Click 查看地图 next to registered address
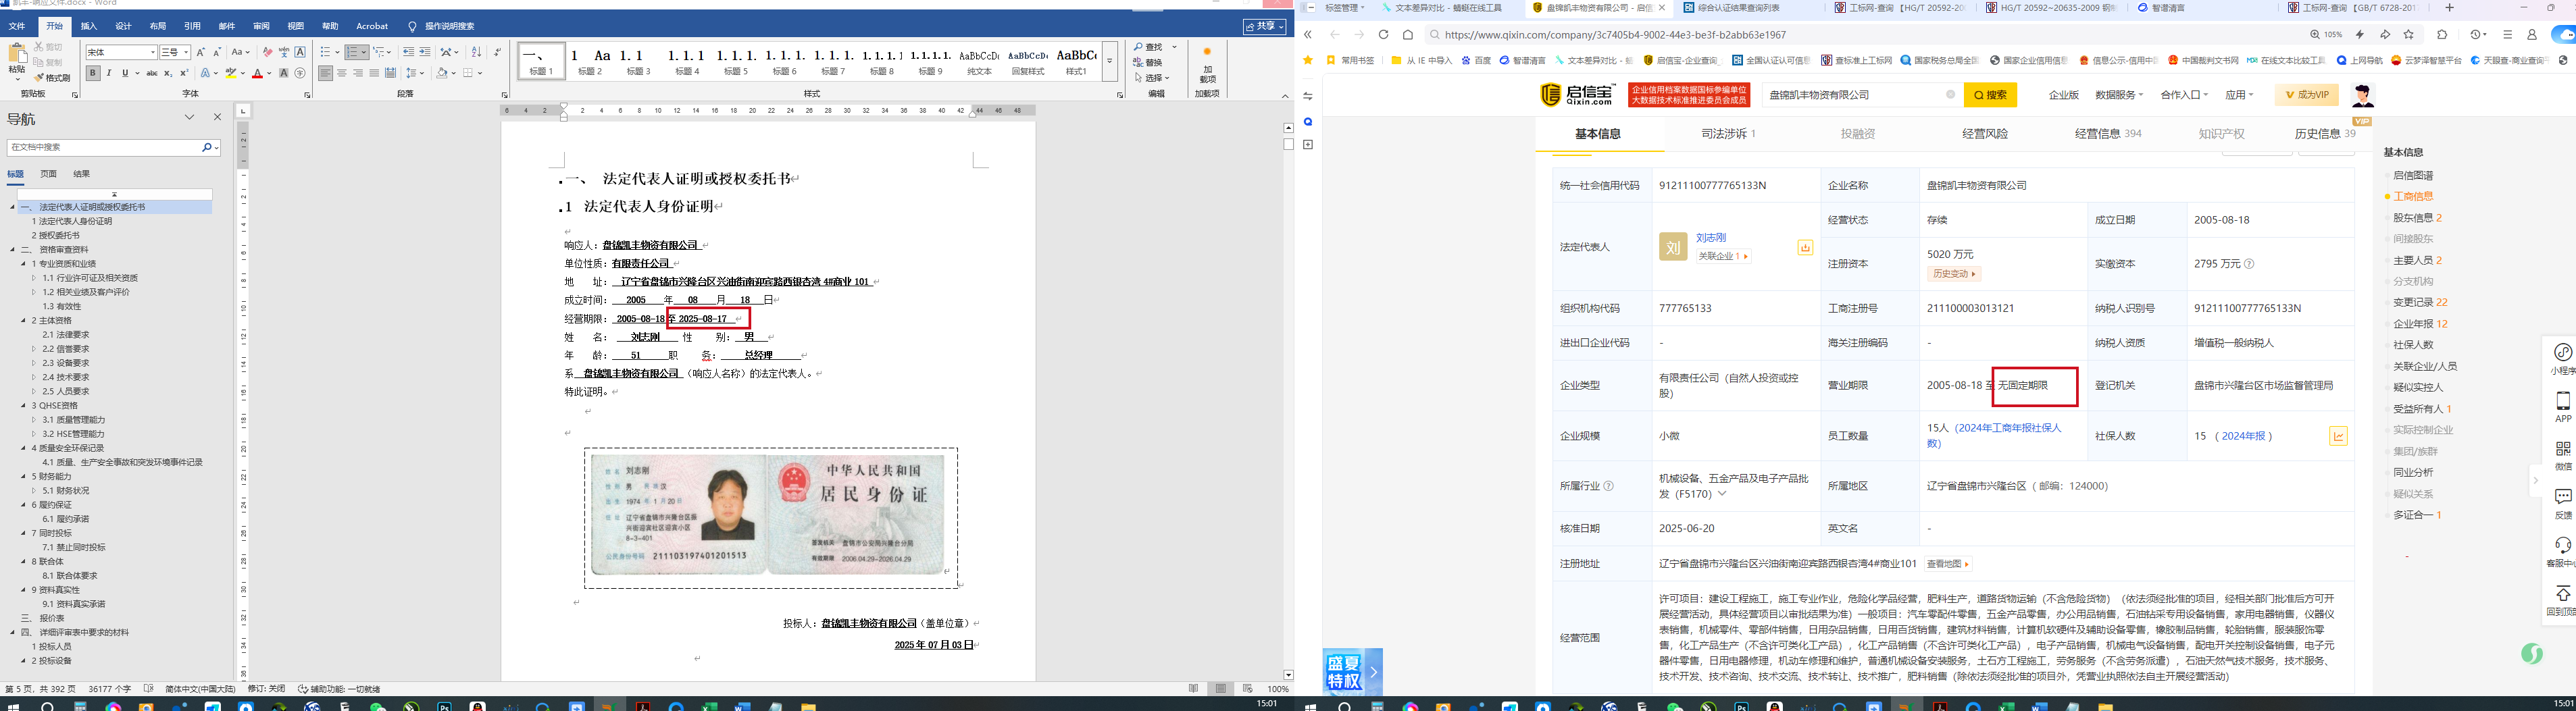Screen dimensions: 2576x711 [1948, 564]
